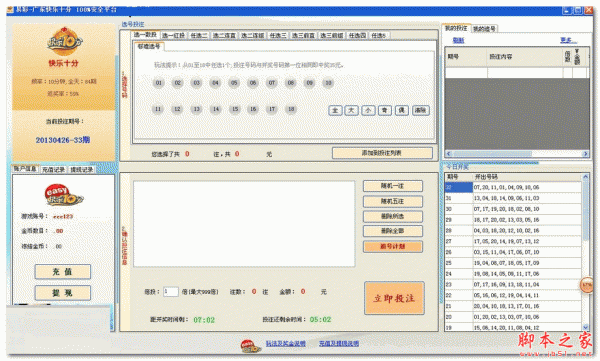The height and width of the screenshot is (361, 600).
Task: Open the 提现记录 tab
Action: coord(82,170)
